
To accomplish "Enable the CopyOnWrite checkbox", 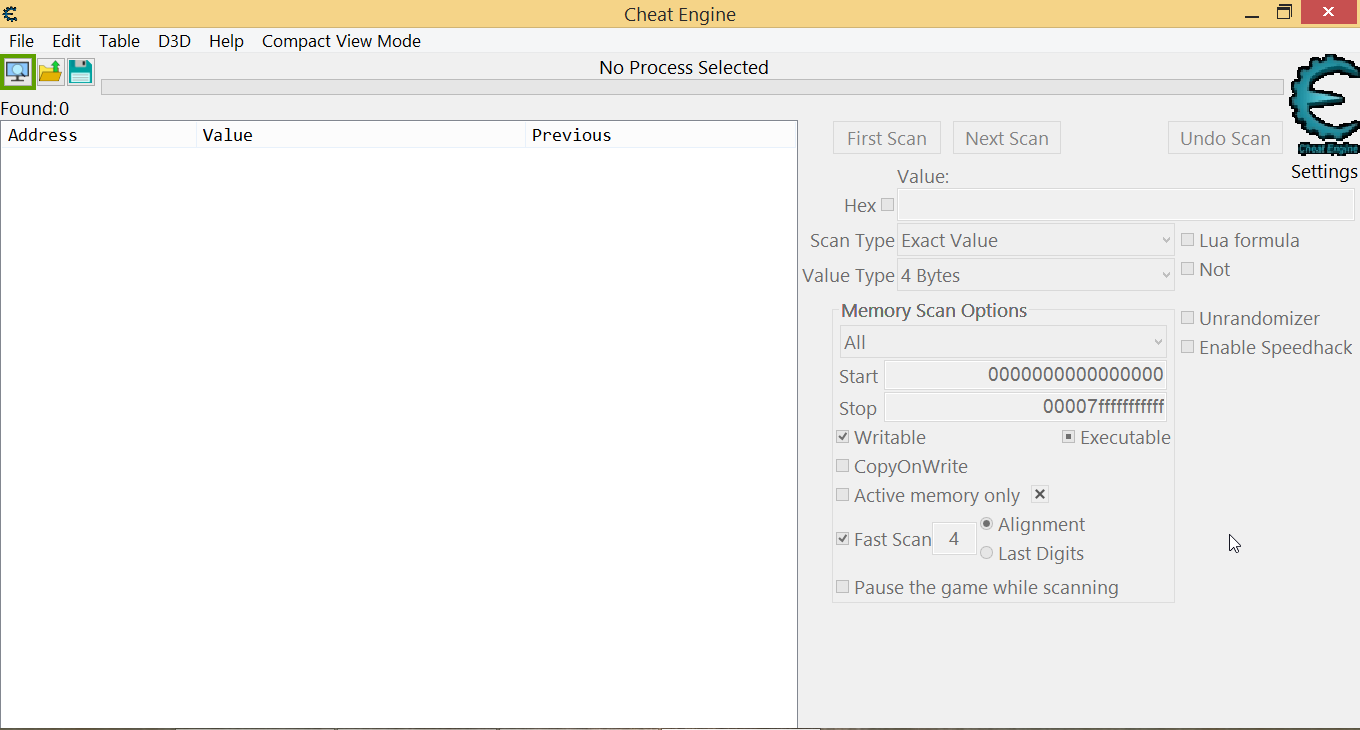I will [x=843, y=466].
